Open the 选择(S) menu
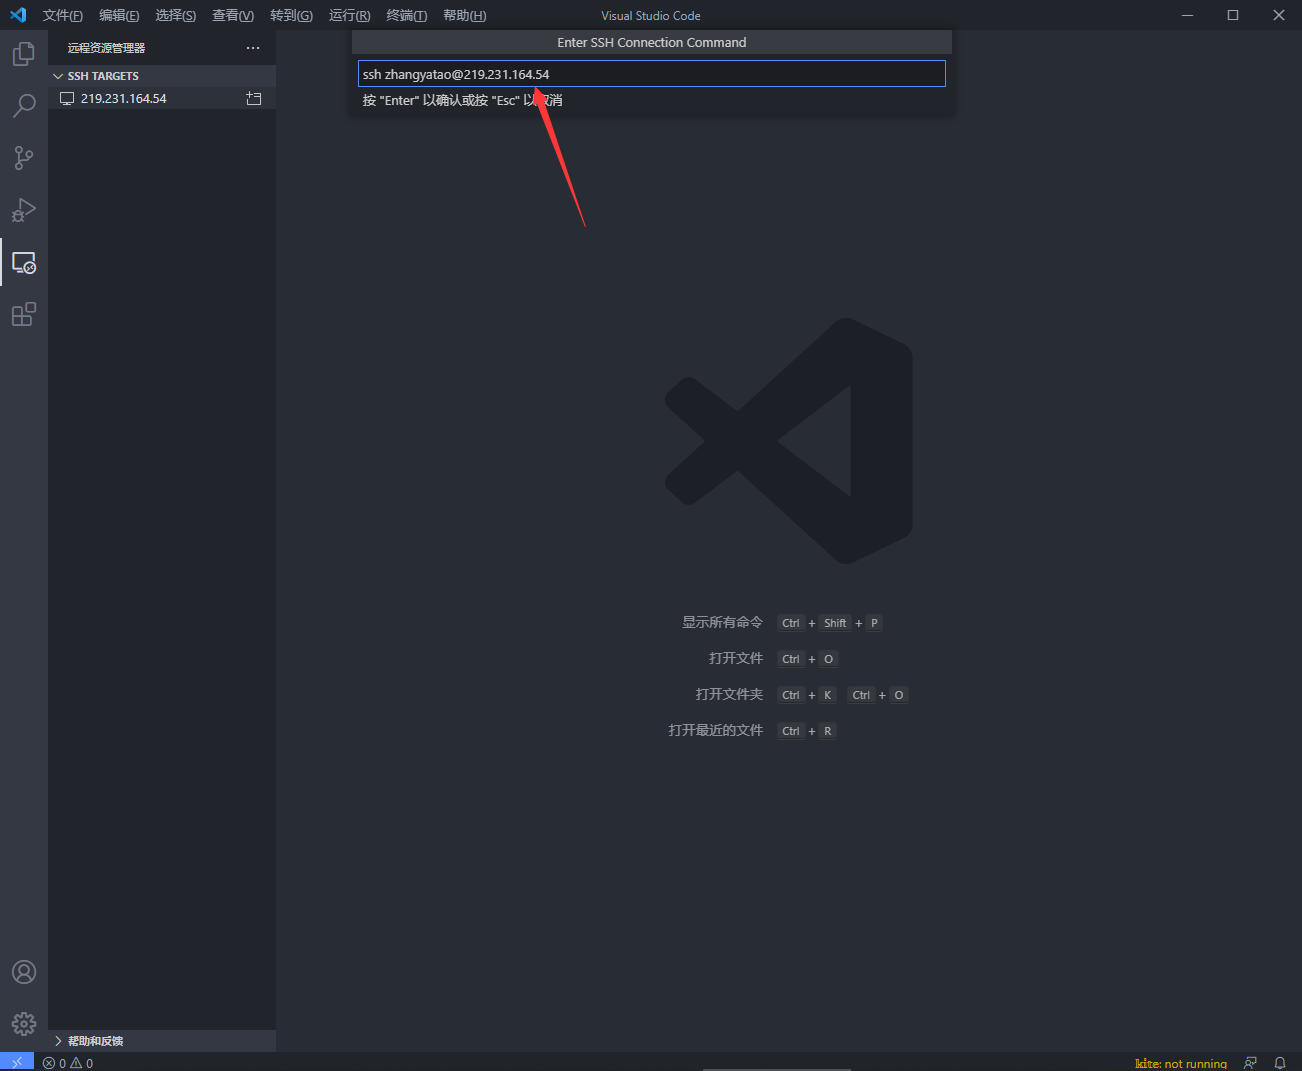Image resolution: width=1302 pixels, height=1071 pixels. (x=176, y=15)
